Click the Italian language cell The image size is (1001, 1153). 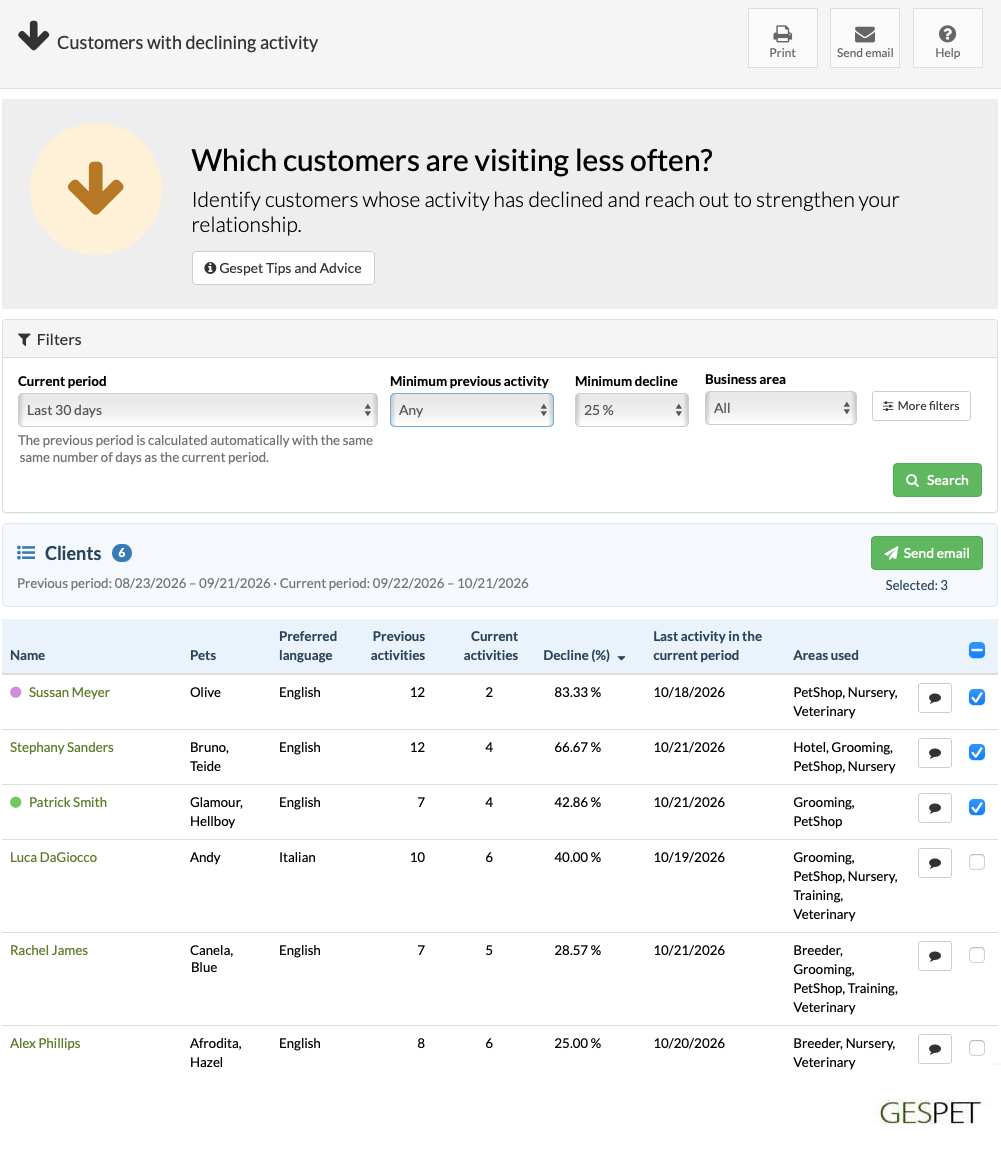(297, 857)
